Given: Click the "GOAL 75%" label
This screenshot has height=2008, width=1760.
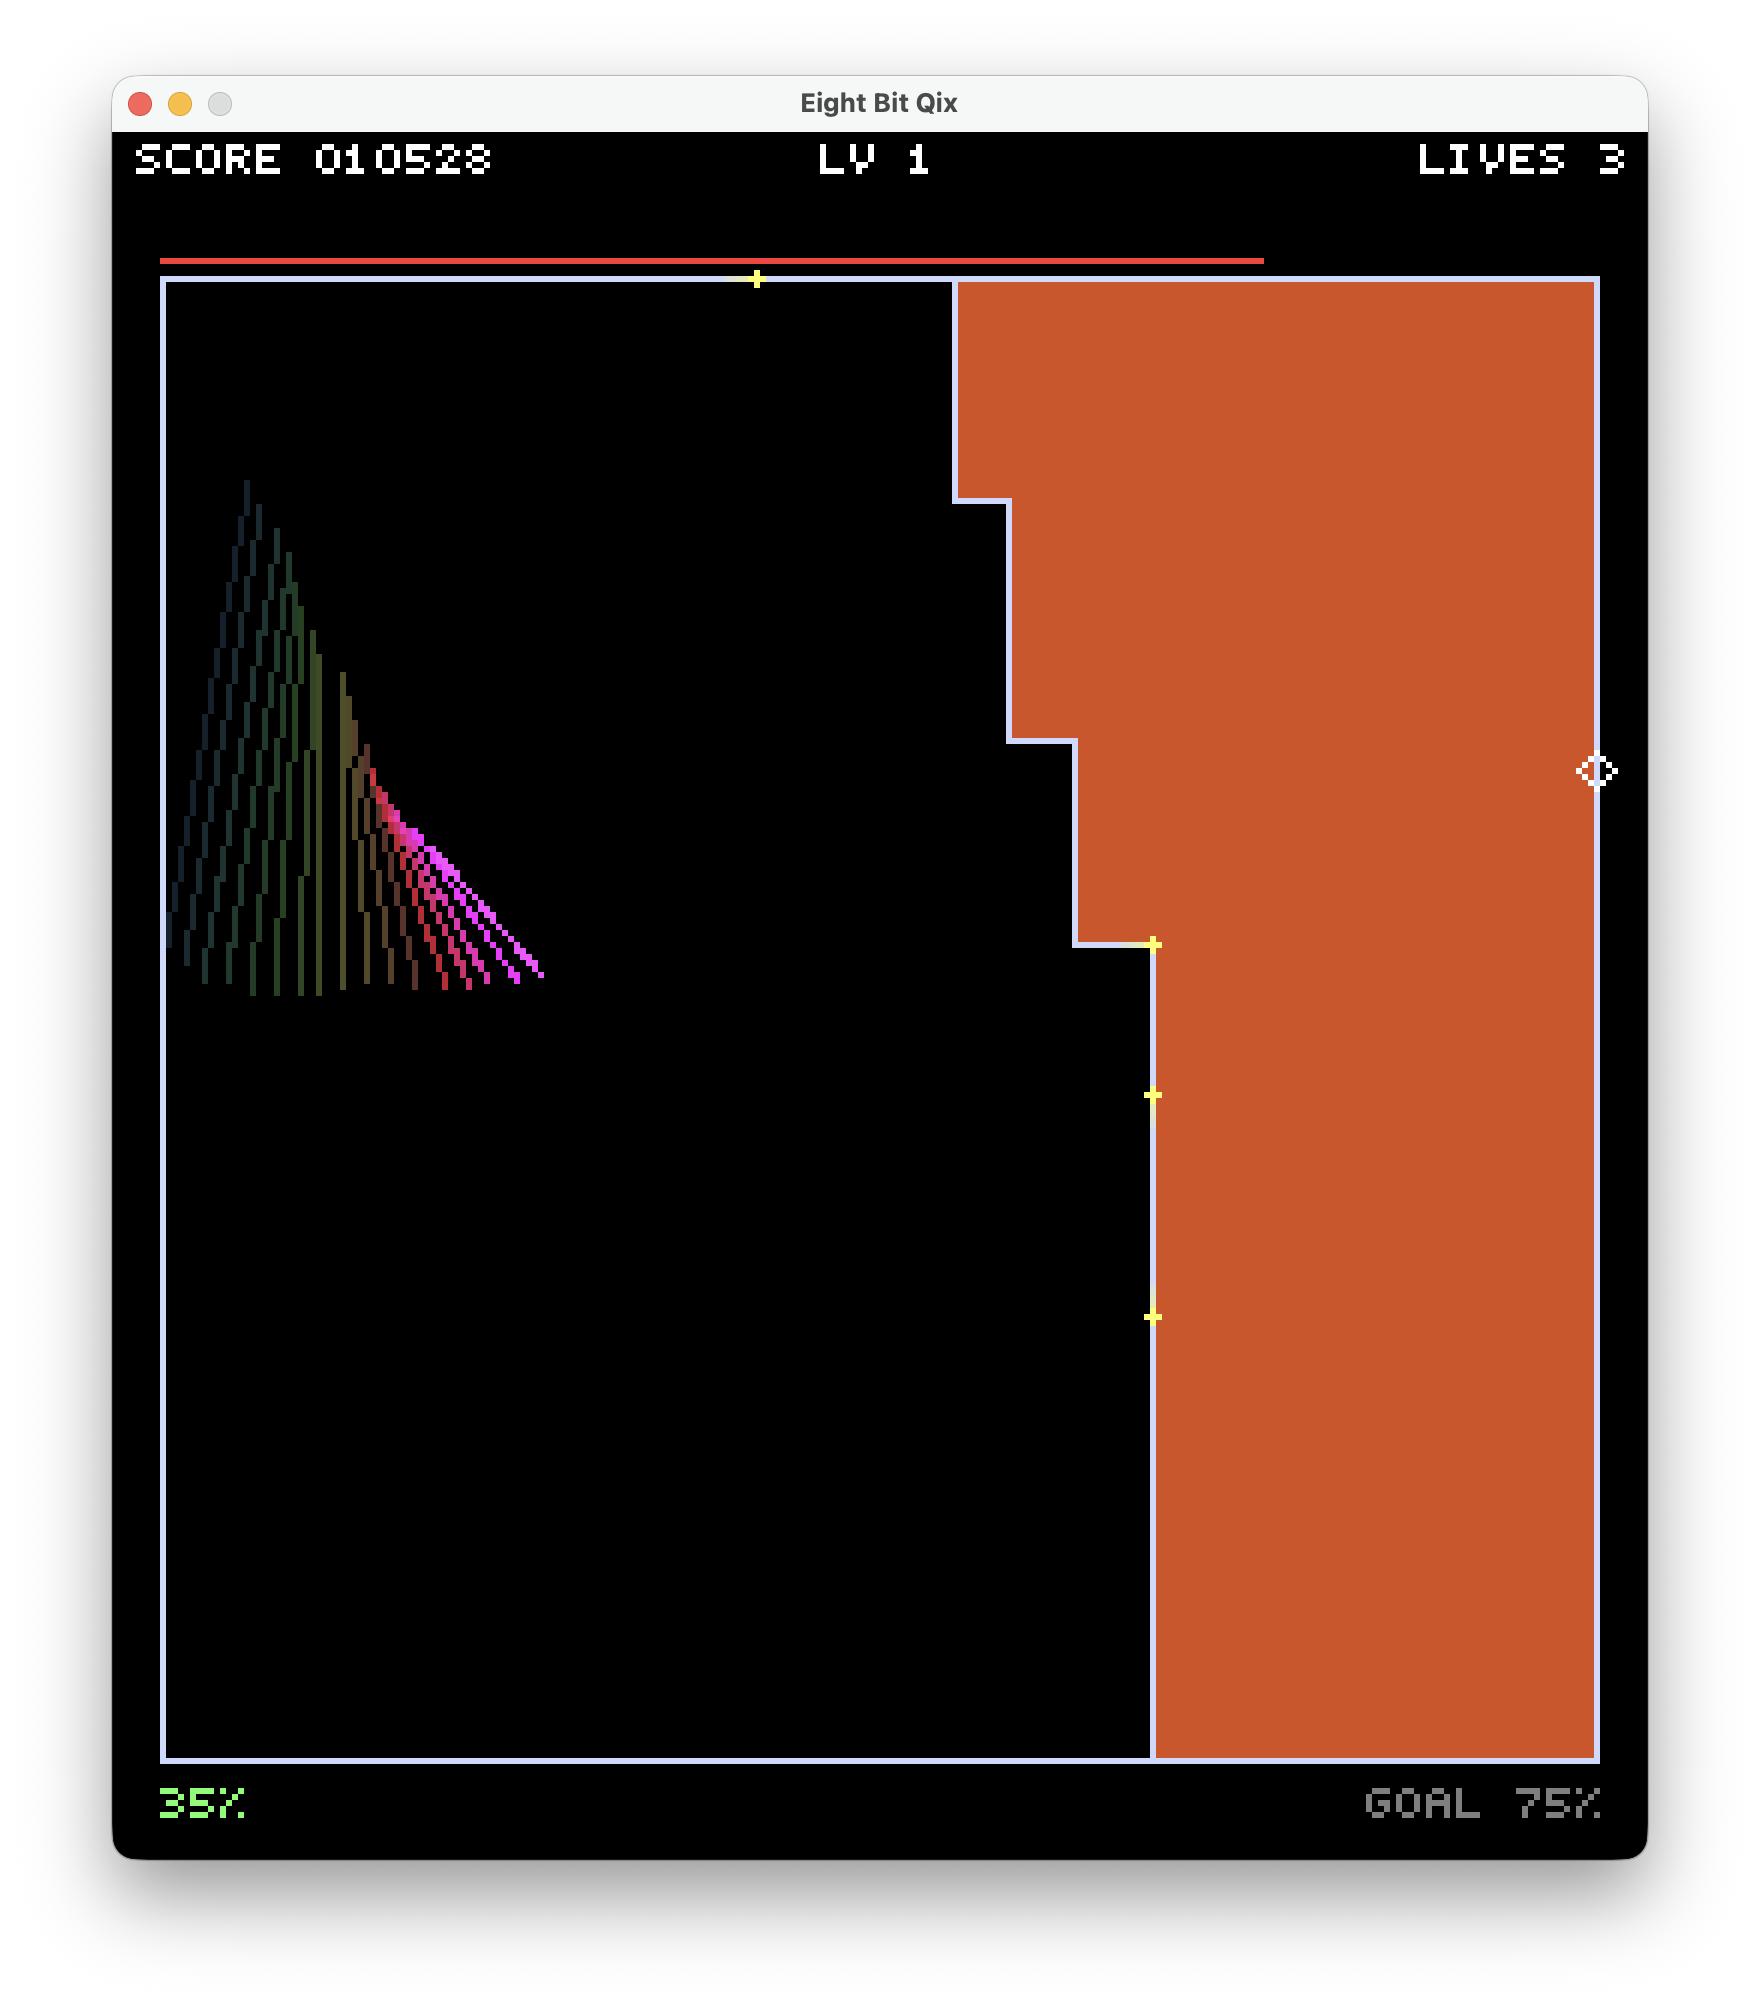Looking at the screenshot, I should (1482, 1802).
